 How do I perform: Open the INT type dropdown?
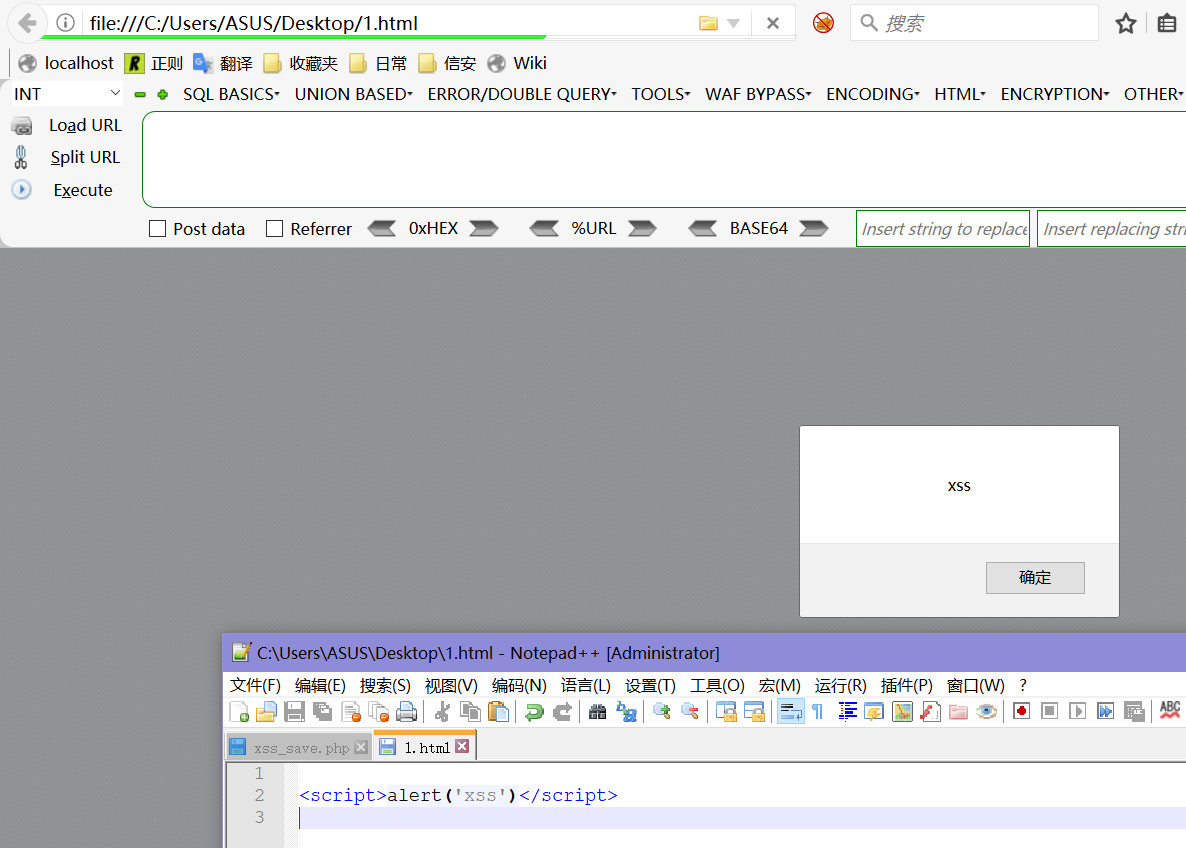[x=67, y=94]
